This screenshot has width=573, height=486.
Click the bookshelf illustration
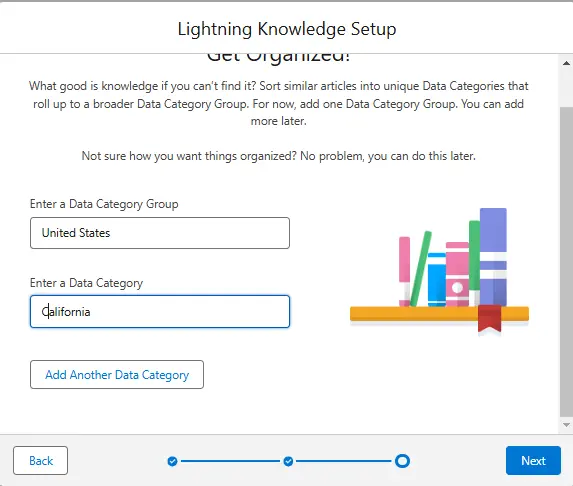(439, 271)
